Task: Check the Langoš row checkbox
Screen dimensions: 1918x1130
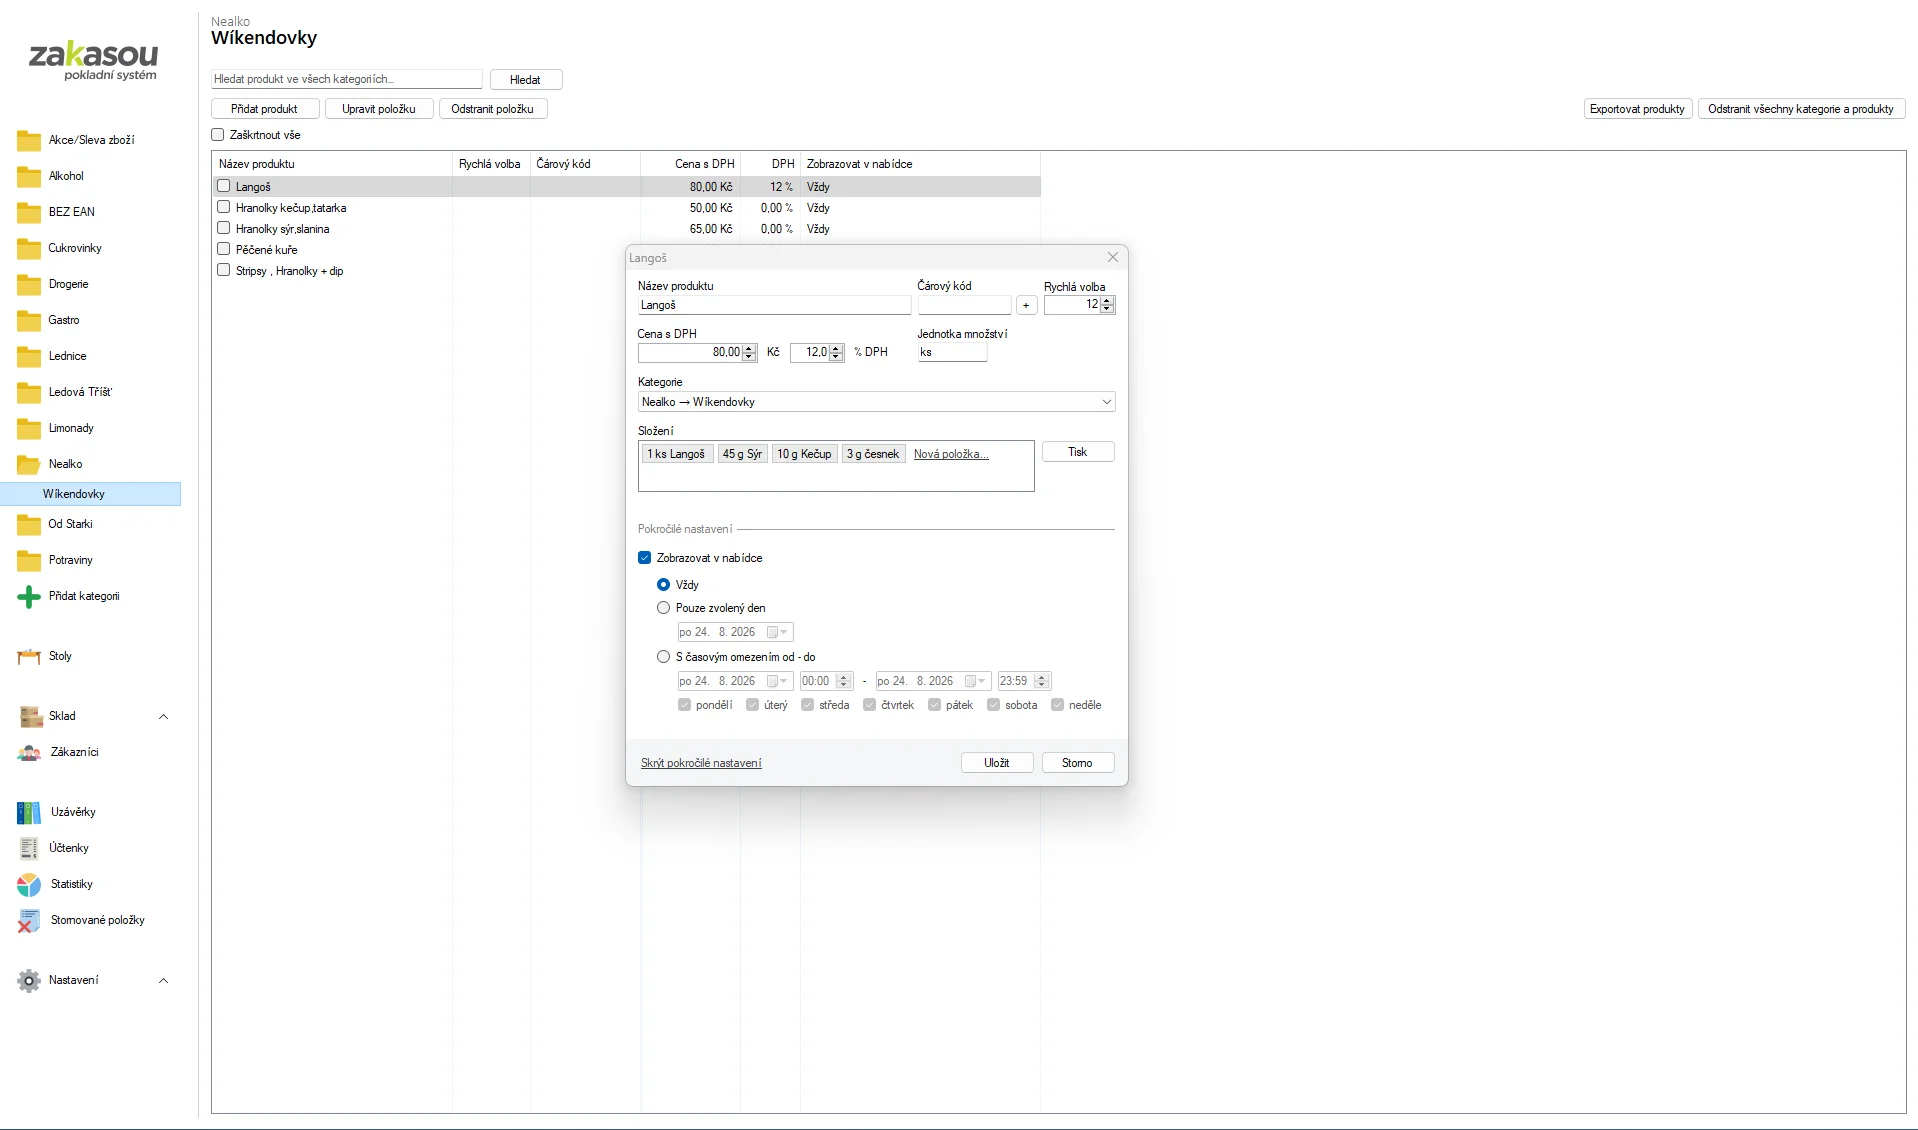Action: click(x=224, y=186)
